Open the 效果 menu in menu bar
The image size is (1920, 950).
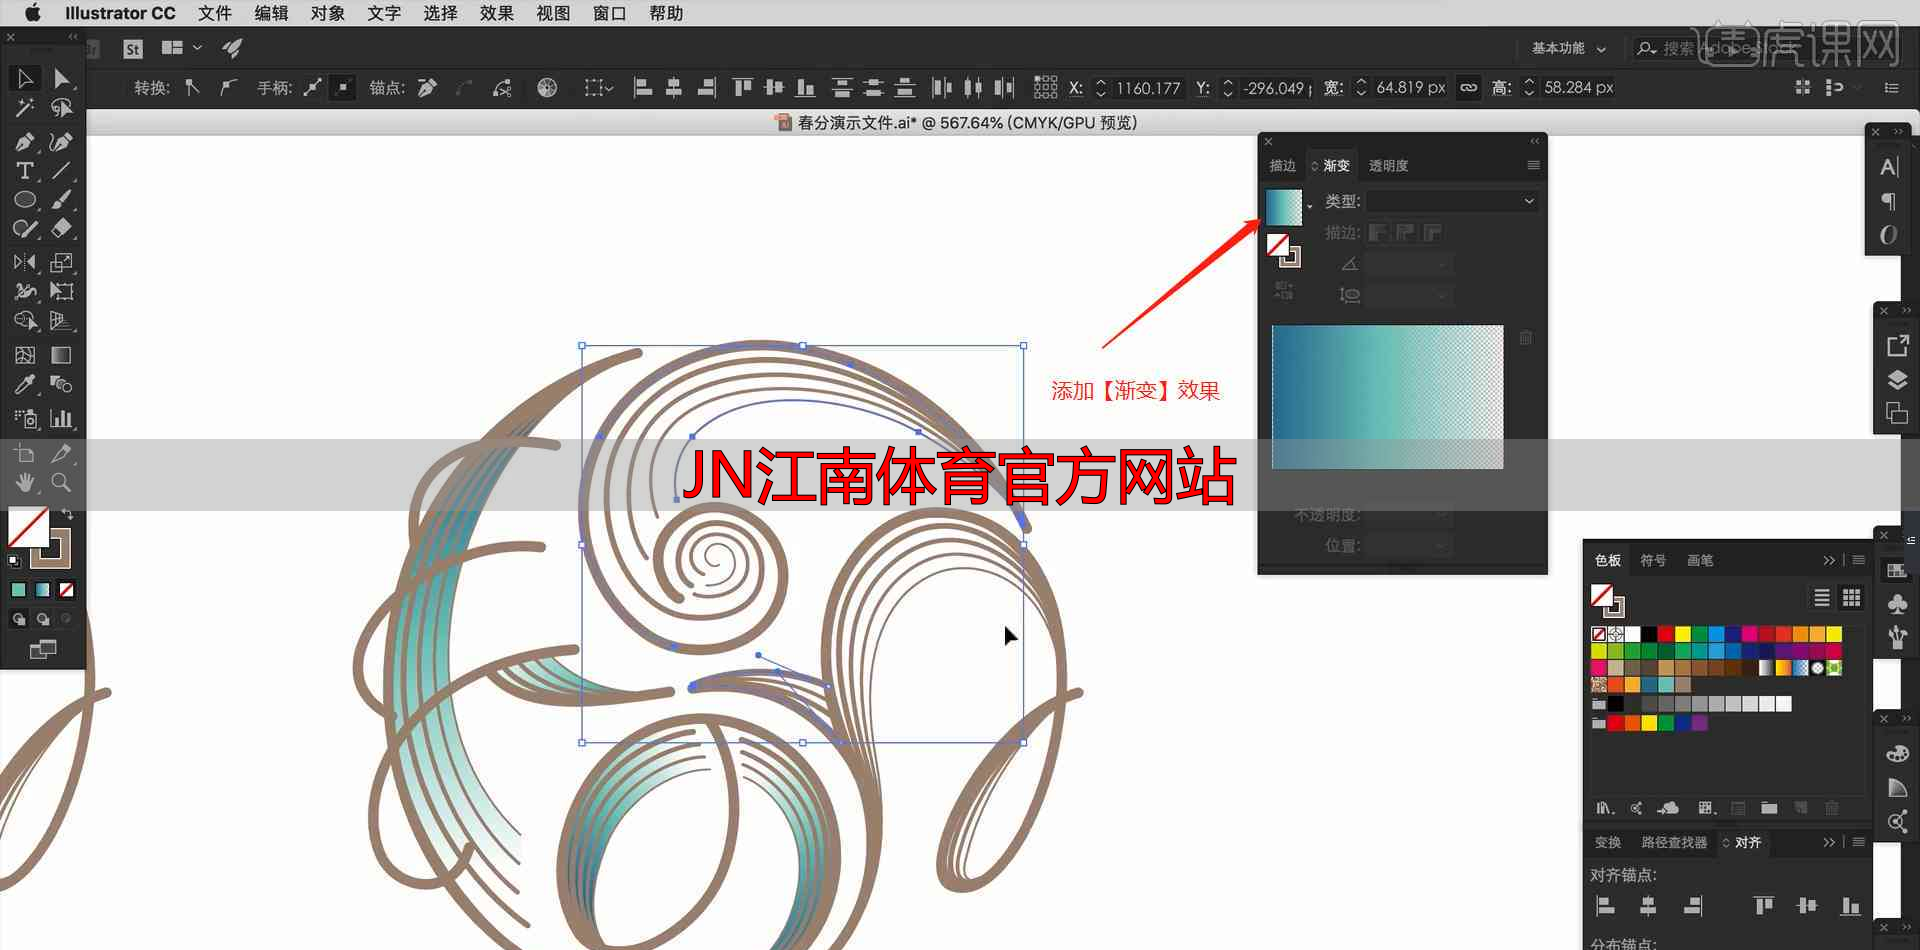[496, 13]
